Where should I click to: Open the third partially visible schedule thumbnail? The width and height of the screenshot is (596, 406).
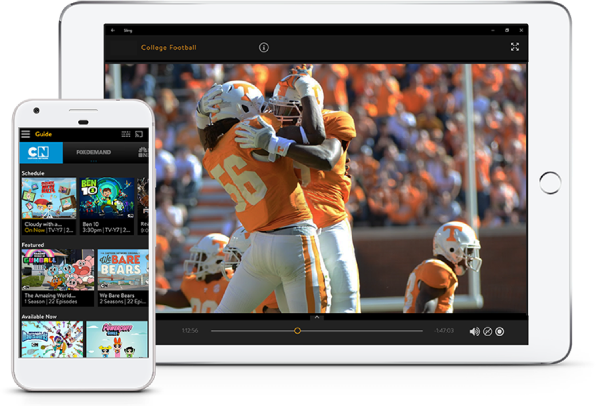(x=143, y=199)
